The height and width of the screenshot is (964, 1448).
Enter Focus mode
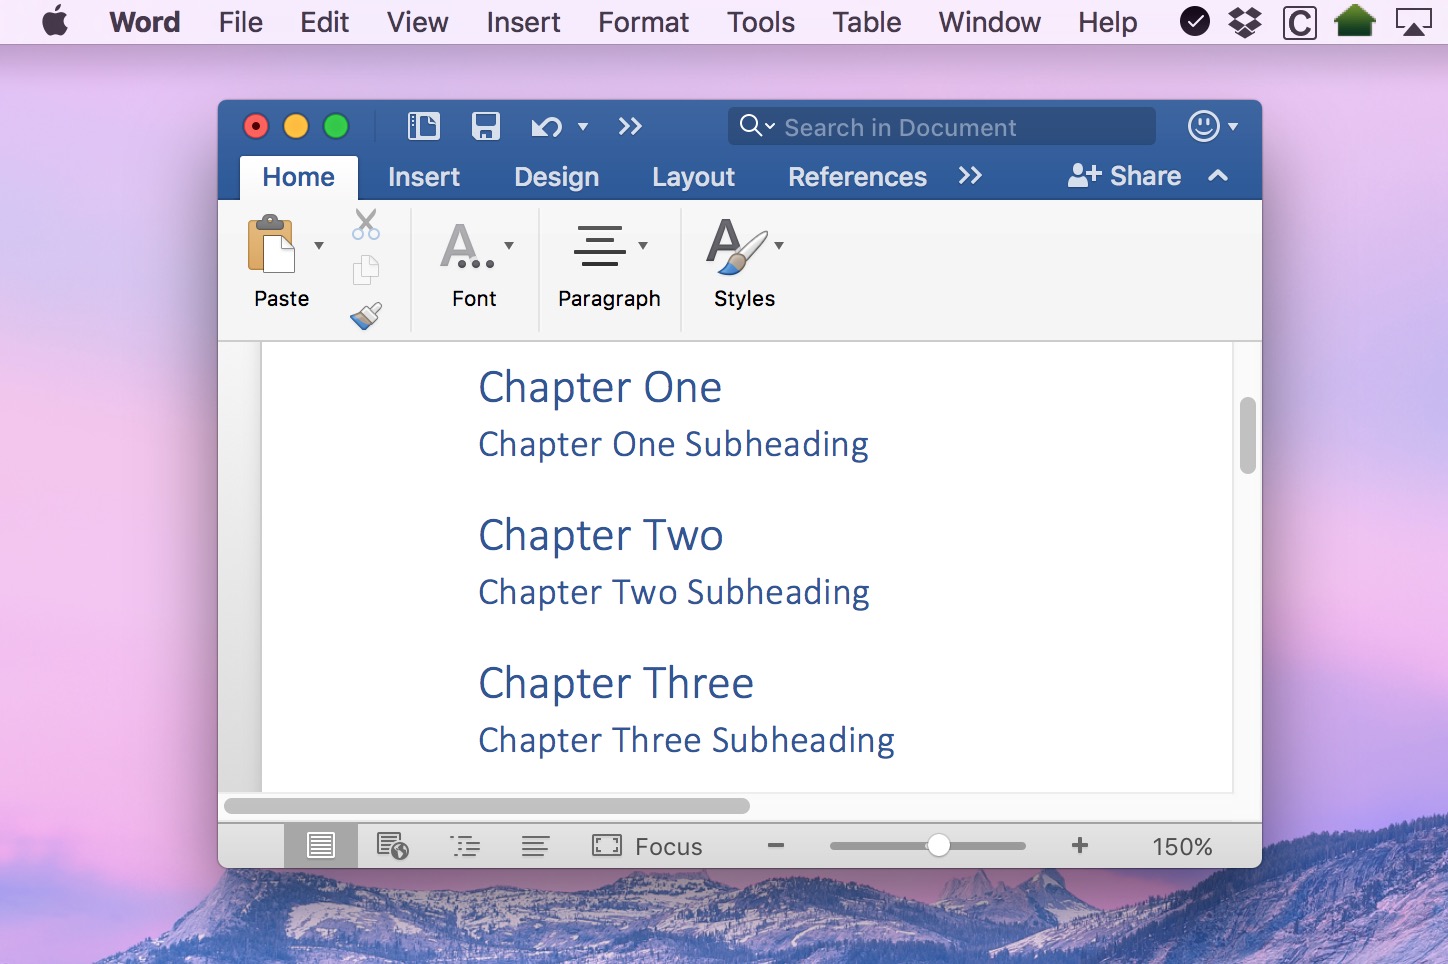[x=647, y=846]
